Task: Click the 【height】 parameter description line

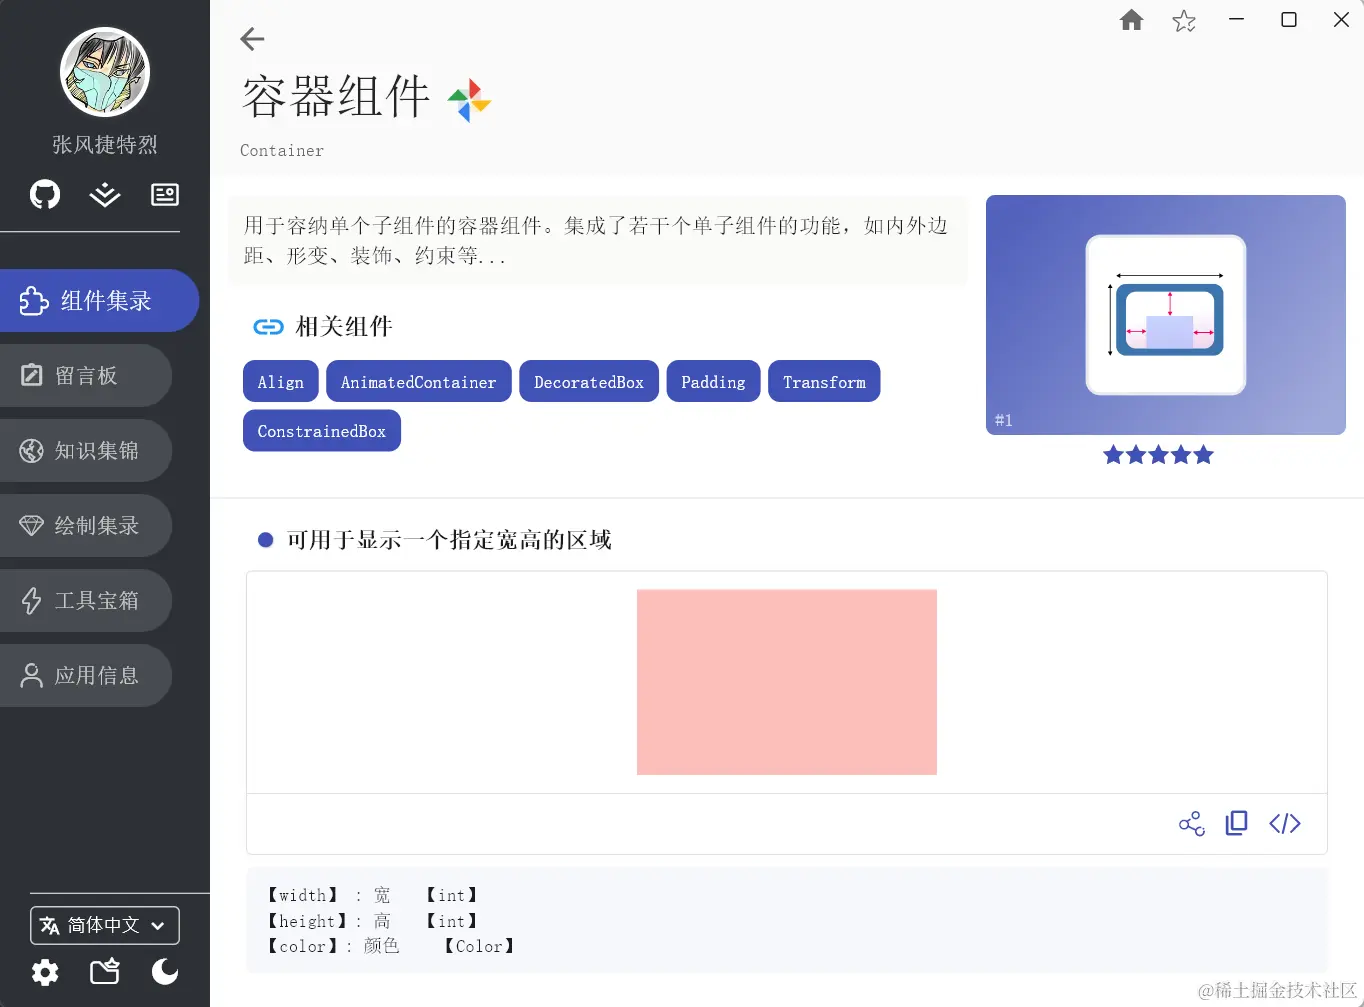Action: coord(372,921)
